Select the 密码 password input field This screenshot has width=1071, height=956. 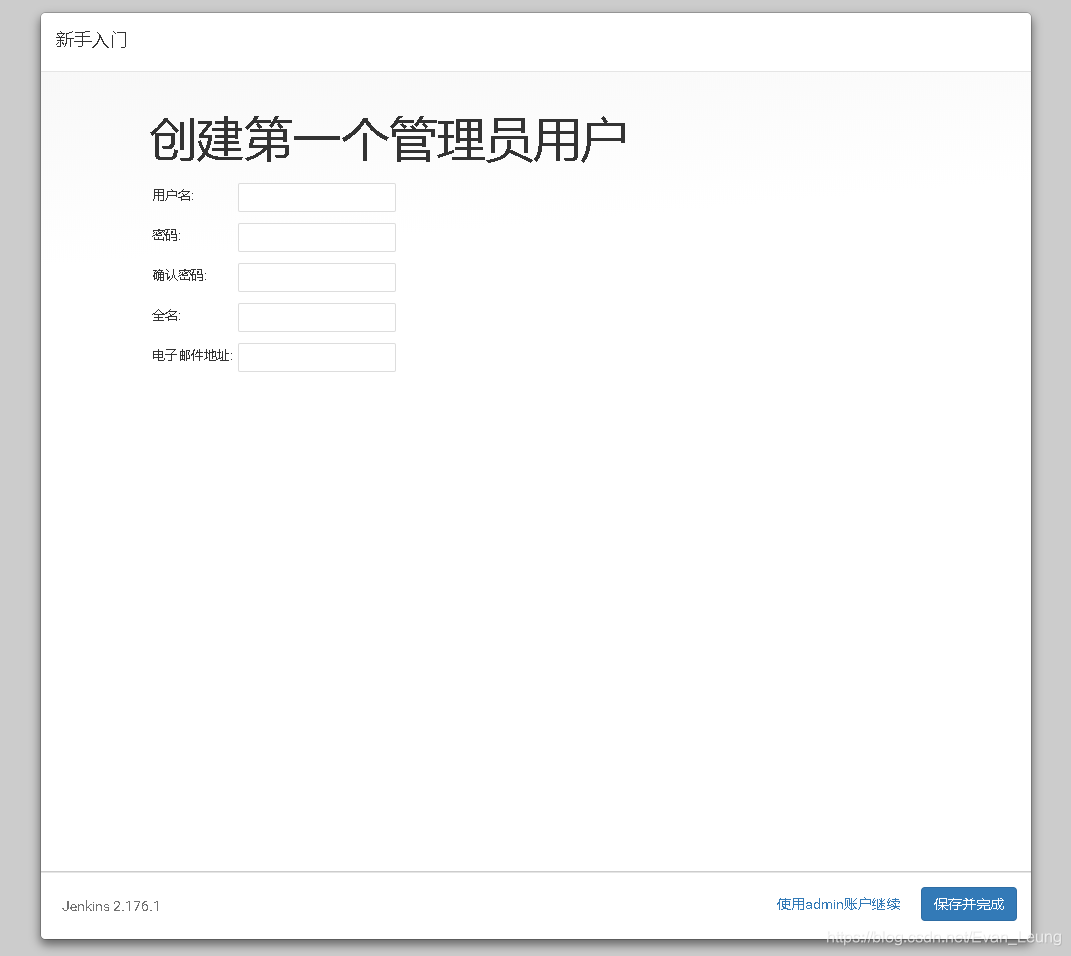[316, 237]
